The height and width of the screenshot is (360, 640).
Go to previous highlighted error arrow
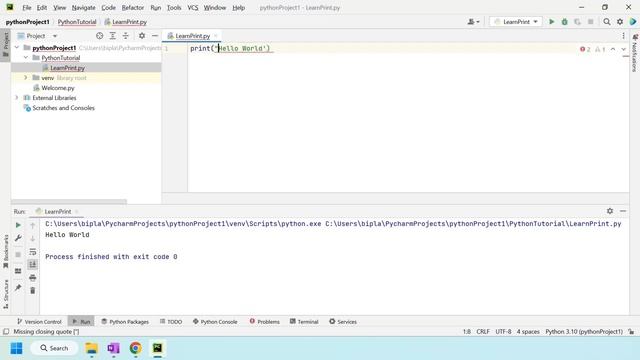pos(613,49)
